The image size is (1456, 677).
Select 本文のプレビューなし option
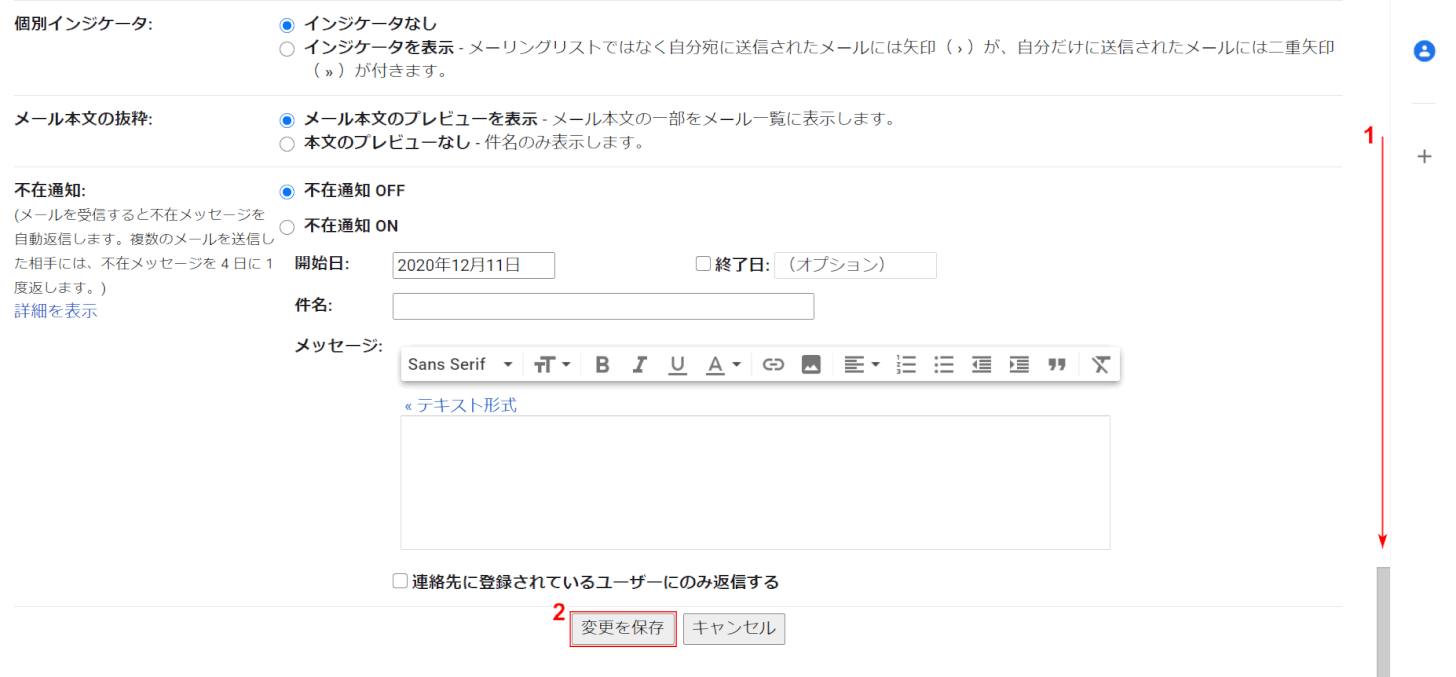(x=288, y=144)
